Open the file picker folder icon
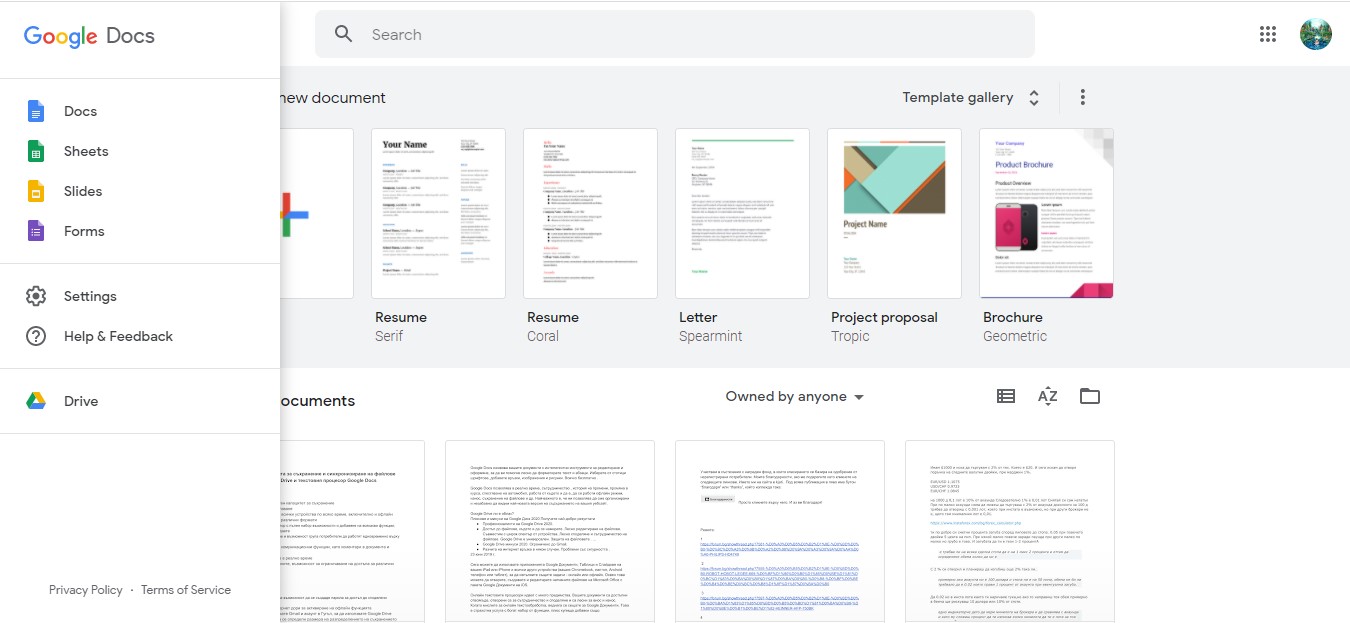Viewport: 1350px width, 623px height. [1090, 396]
